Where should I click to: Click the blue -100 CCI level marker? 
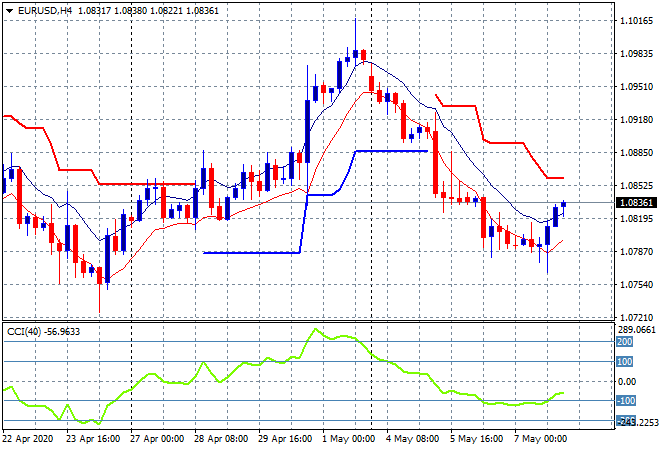[625, 400]
